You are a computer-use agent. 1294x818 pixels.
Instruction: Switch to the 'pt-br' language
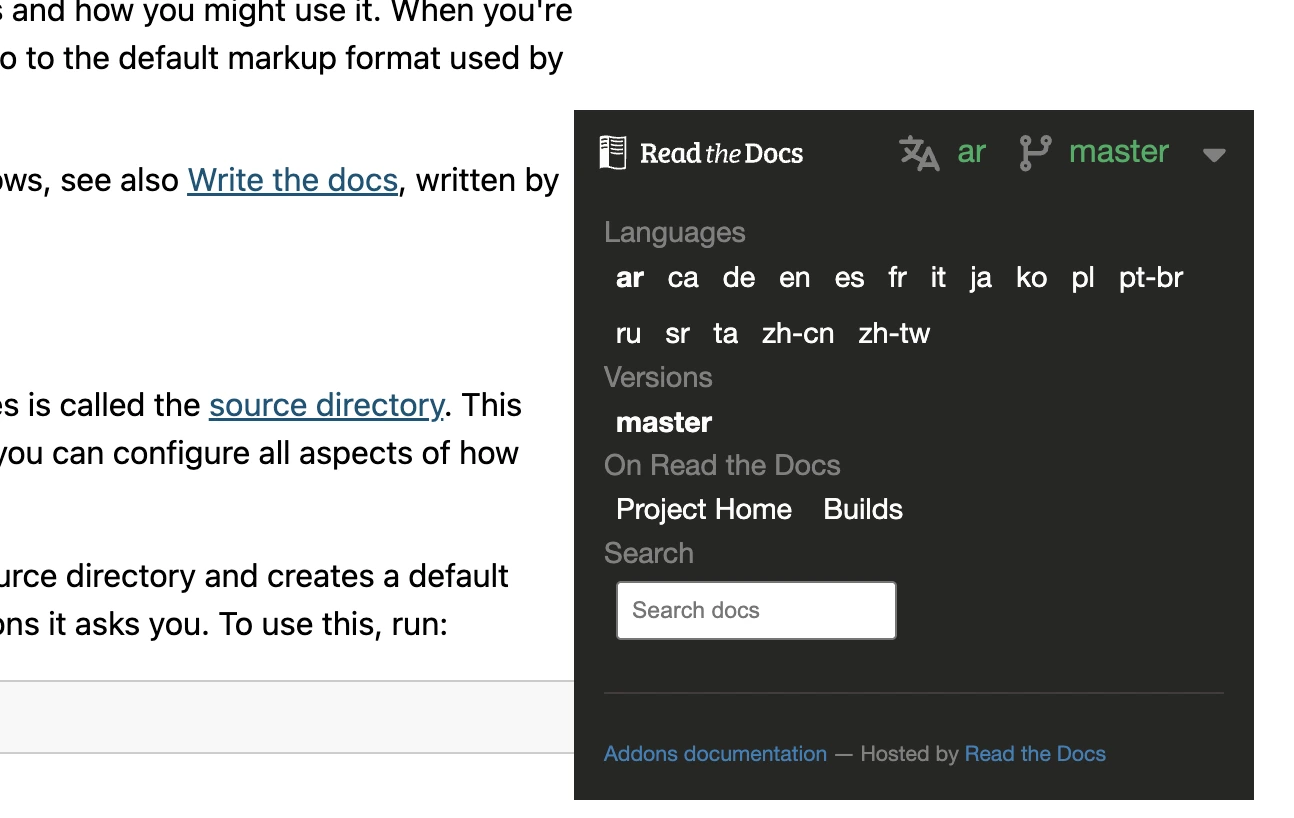point(1151,278)
